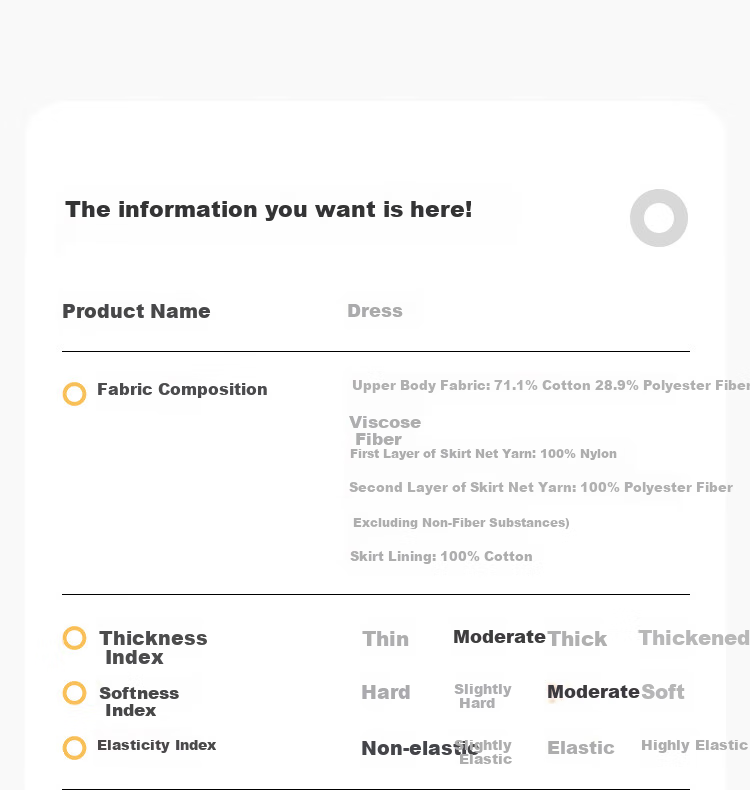Click the orange circle beside Thickness Index

75,638
